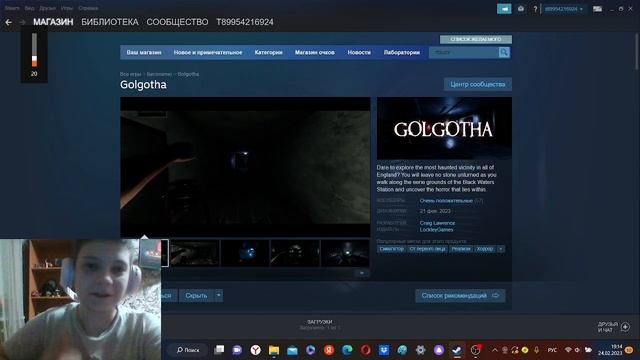Image resolution: width=640 pixels, height=360 pixels.
Task: Launch Opera browser from taskbar
Action: (365, 350)
